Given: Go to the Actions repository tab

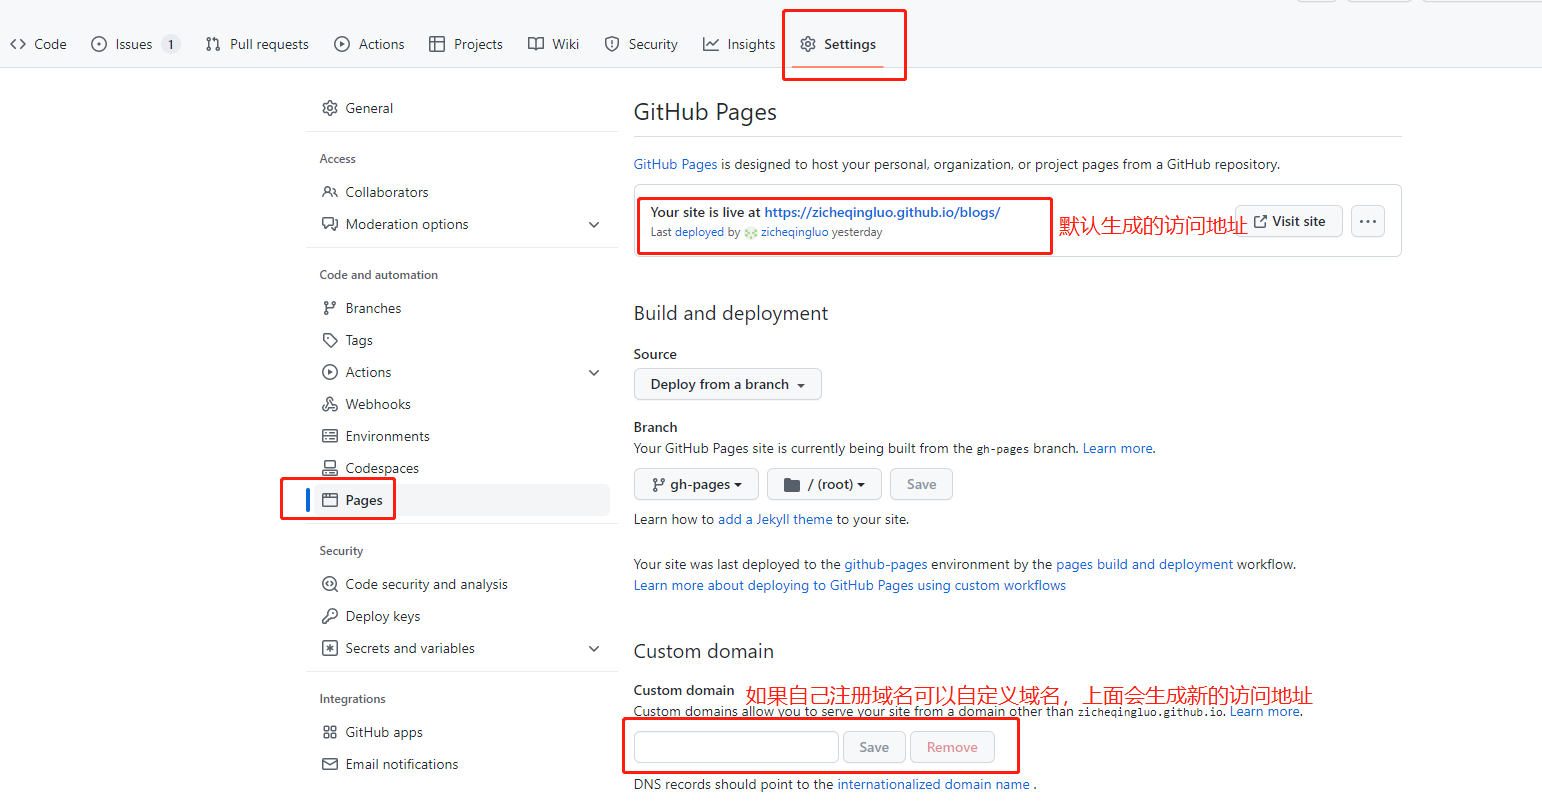Looking at the screenshot, I should pyautogui.click(x=369, y=44).
